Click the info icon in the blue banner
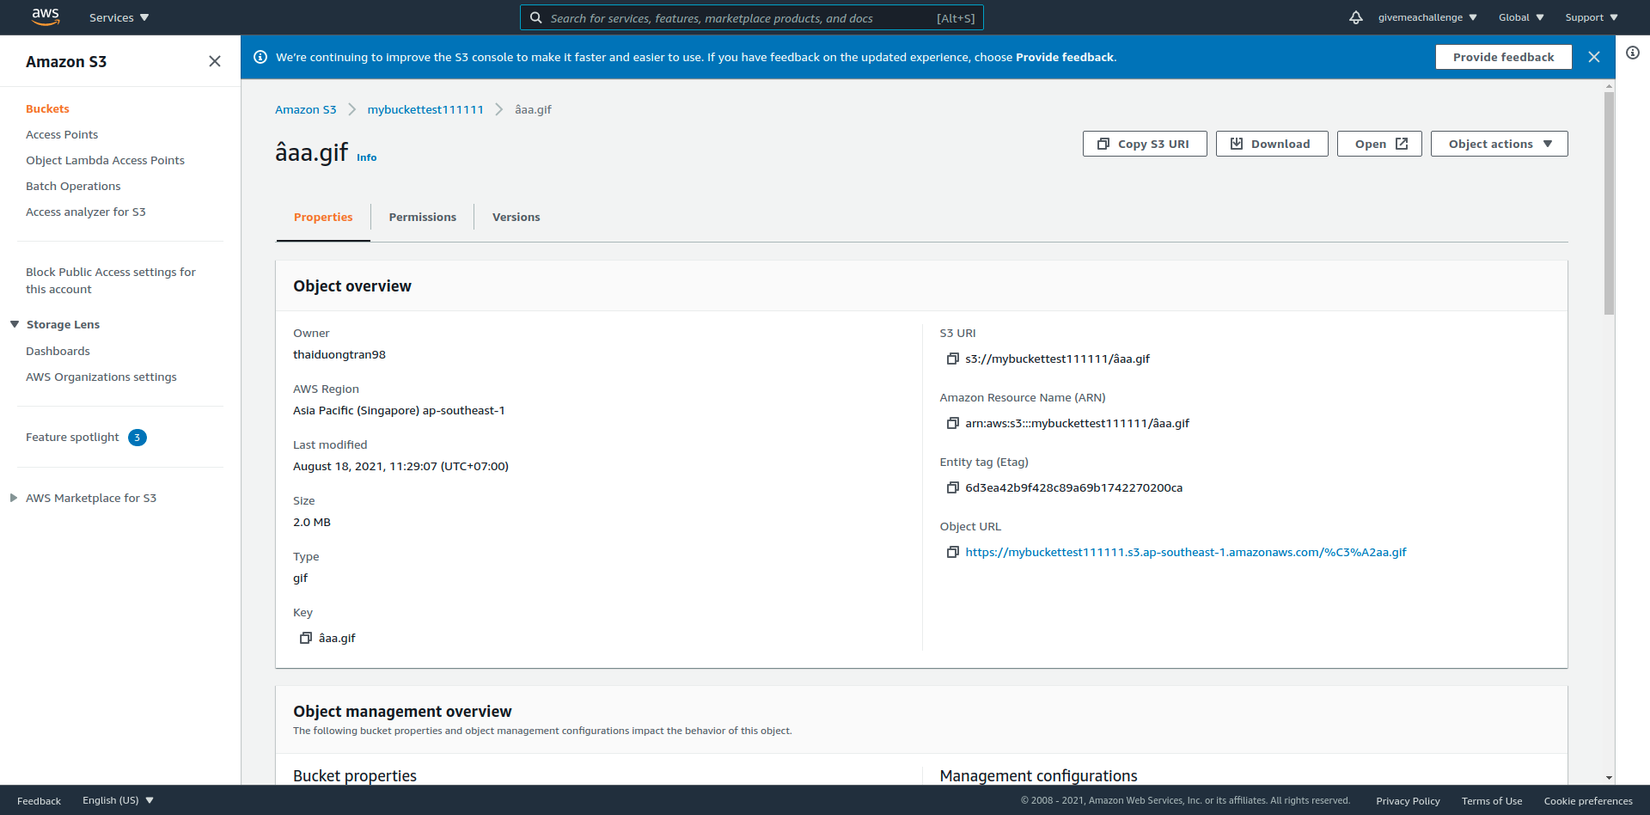1650x815 pixels. (x=260, y=57)
